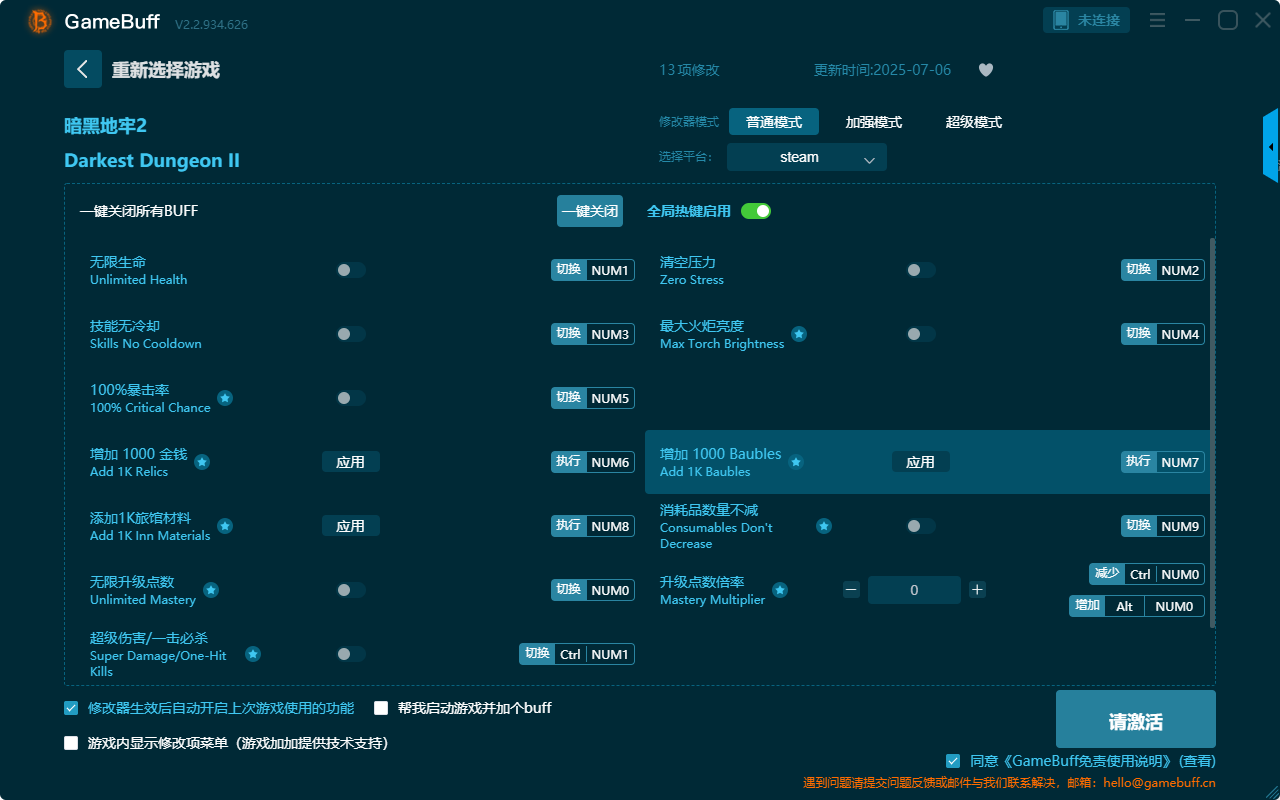The height and width of the screenshot is (800, 1280).
Task: Apply Add 1K Relics
Action: (351, 462)
